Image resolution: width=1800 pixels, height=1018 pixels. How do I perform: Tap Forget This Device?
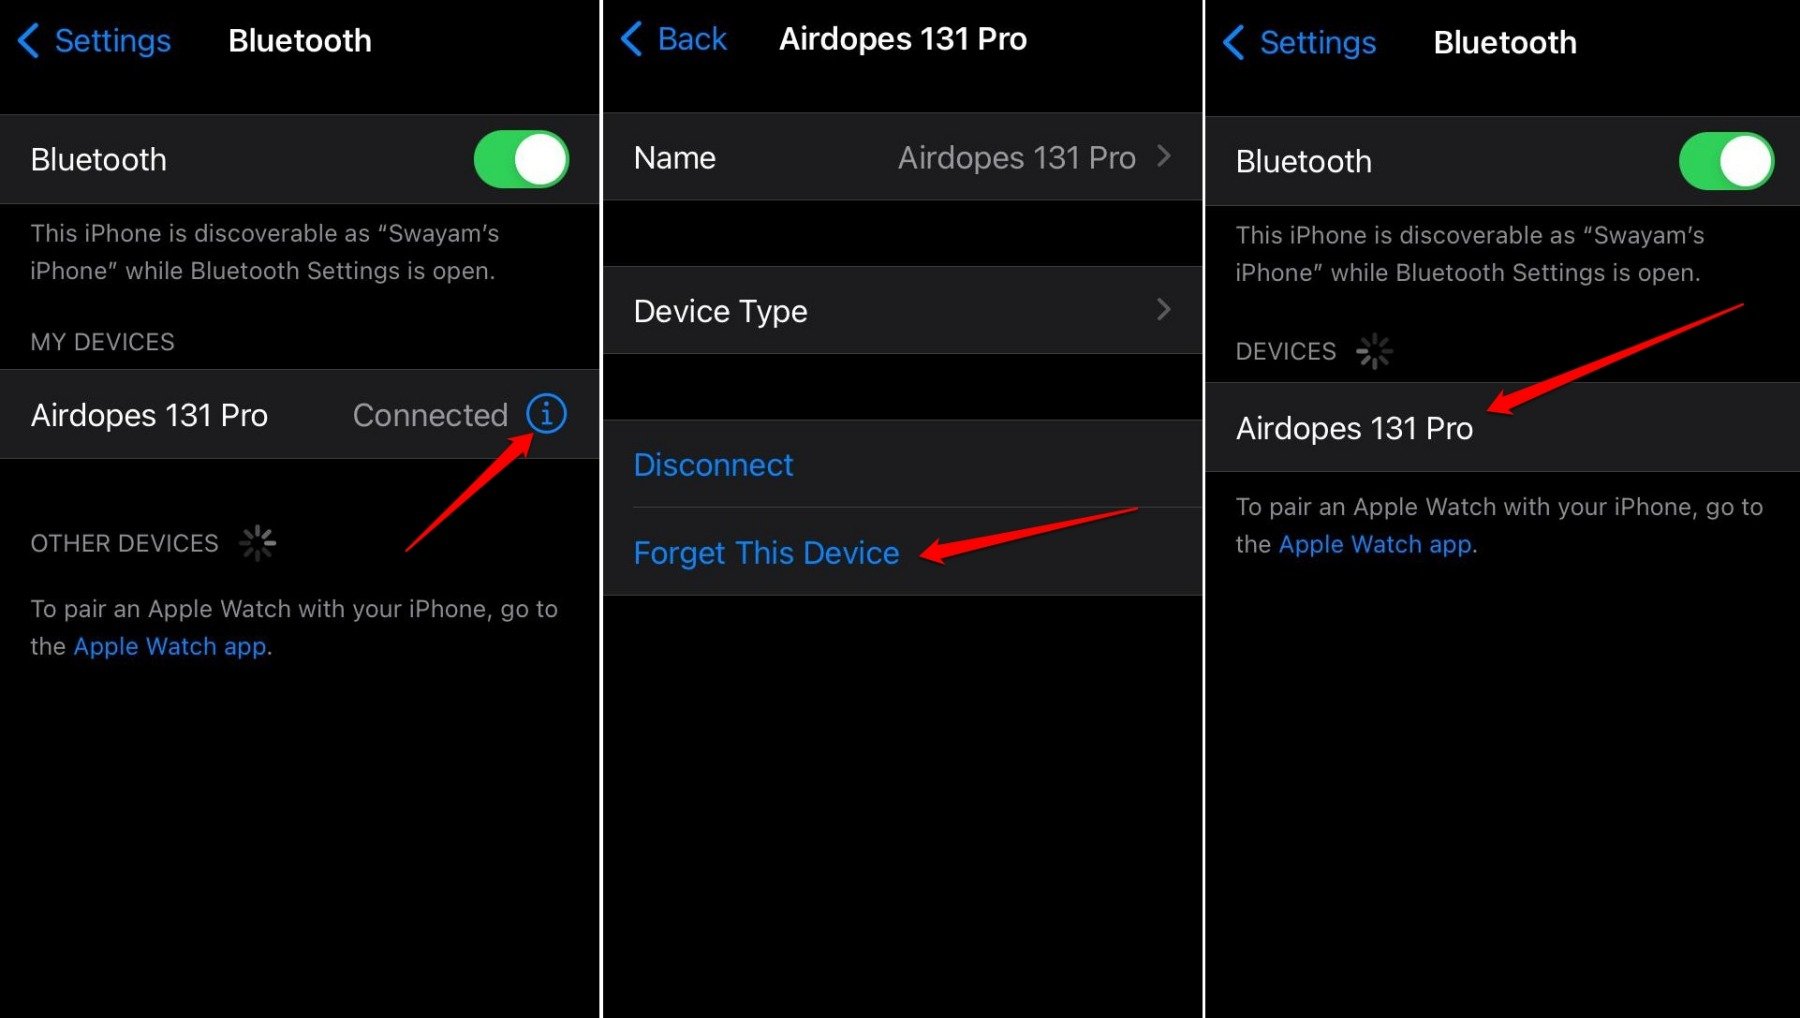[766, 553]
